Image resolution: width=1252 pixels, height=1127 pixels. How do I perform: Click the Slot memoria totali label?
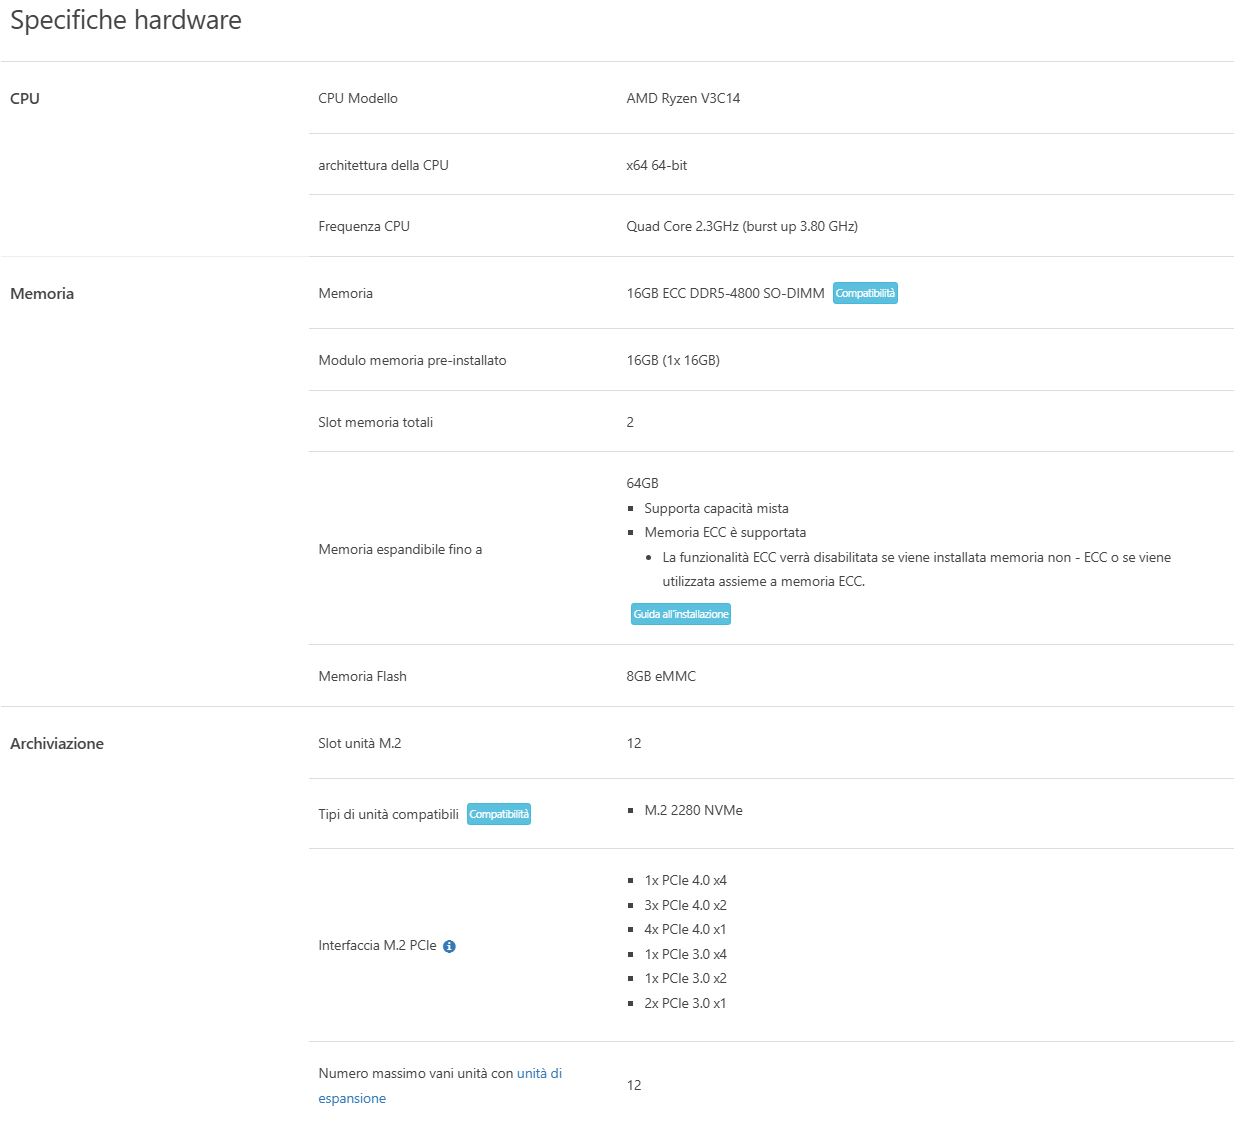coord(376,423)
